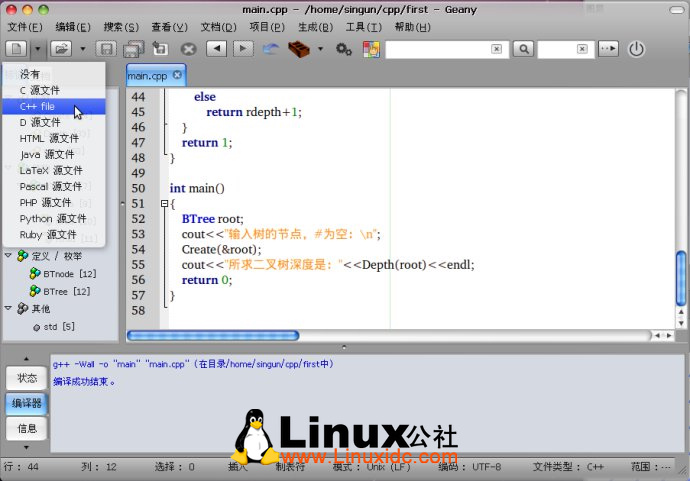
Task: Click the editor horizontal scrollbar thumb
Action: 213,336
